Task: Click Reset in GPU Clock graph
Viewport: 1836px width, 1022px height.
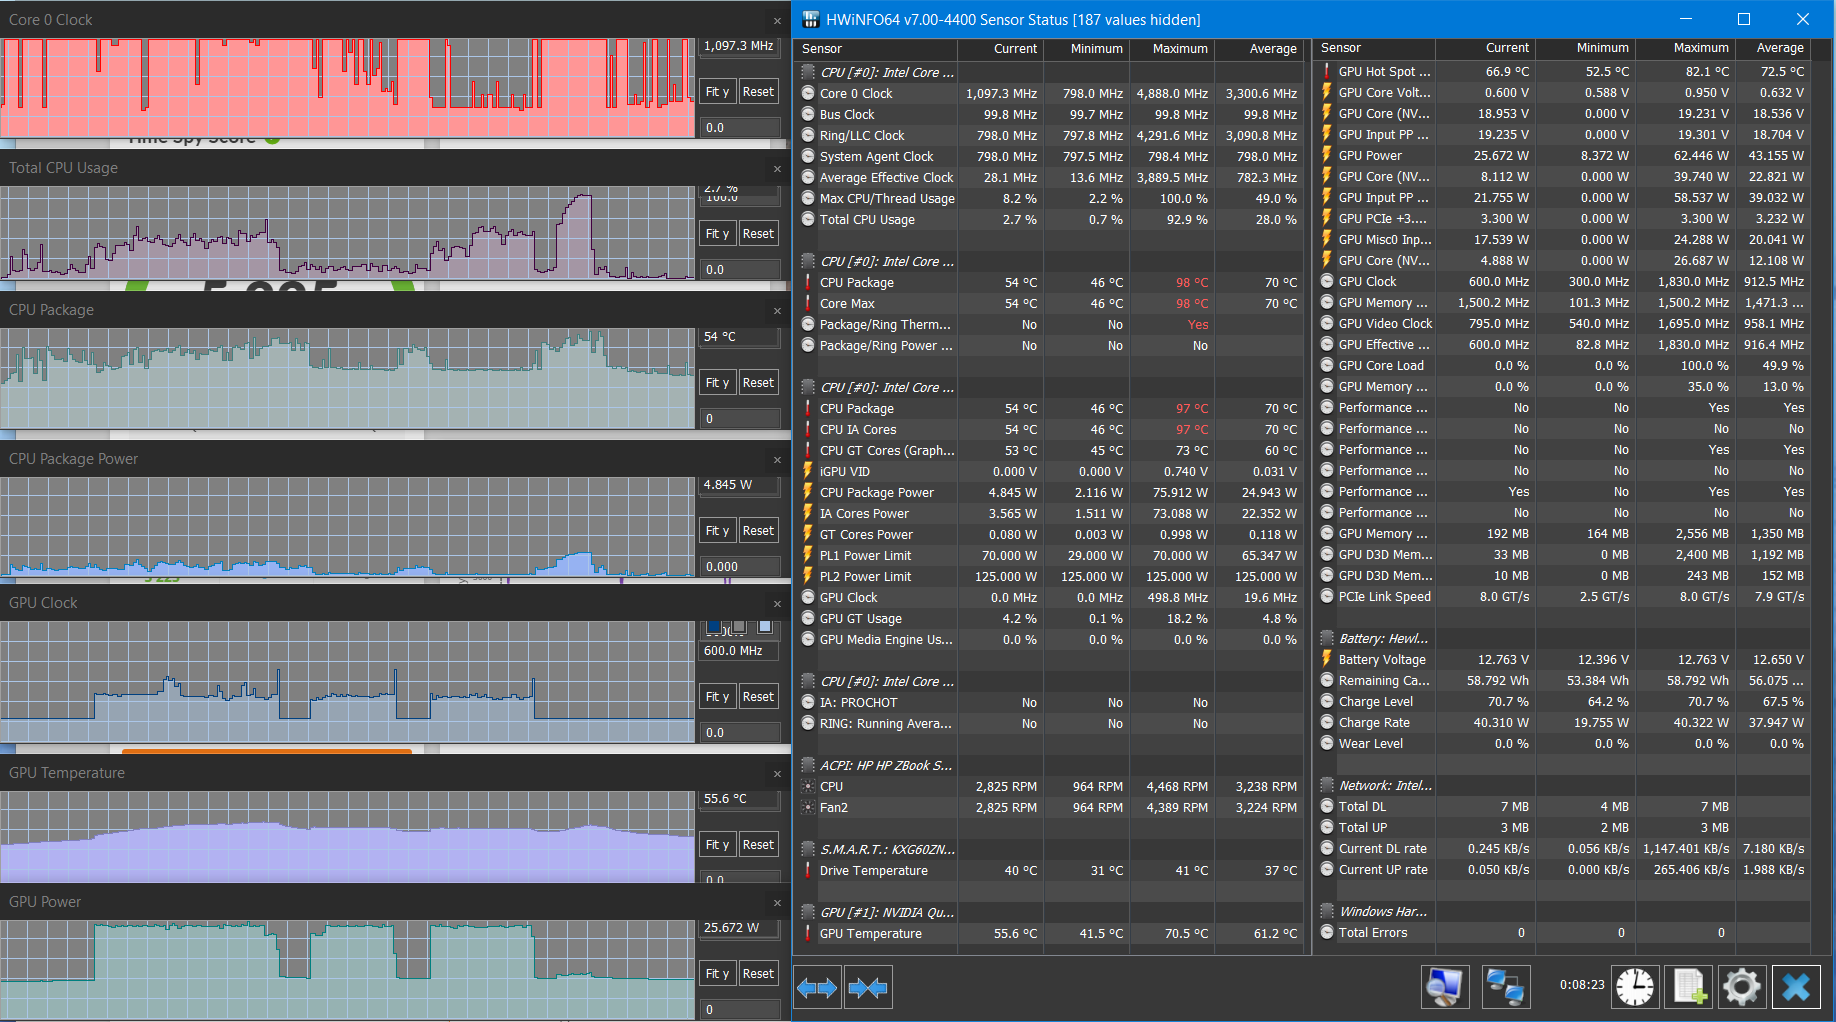Action: point(758,696)
